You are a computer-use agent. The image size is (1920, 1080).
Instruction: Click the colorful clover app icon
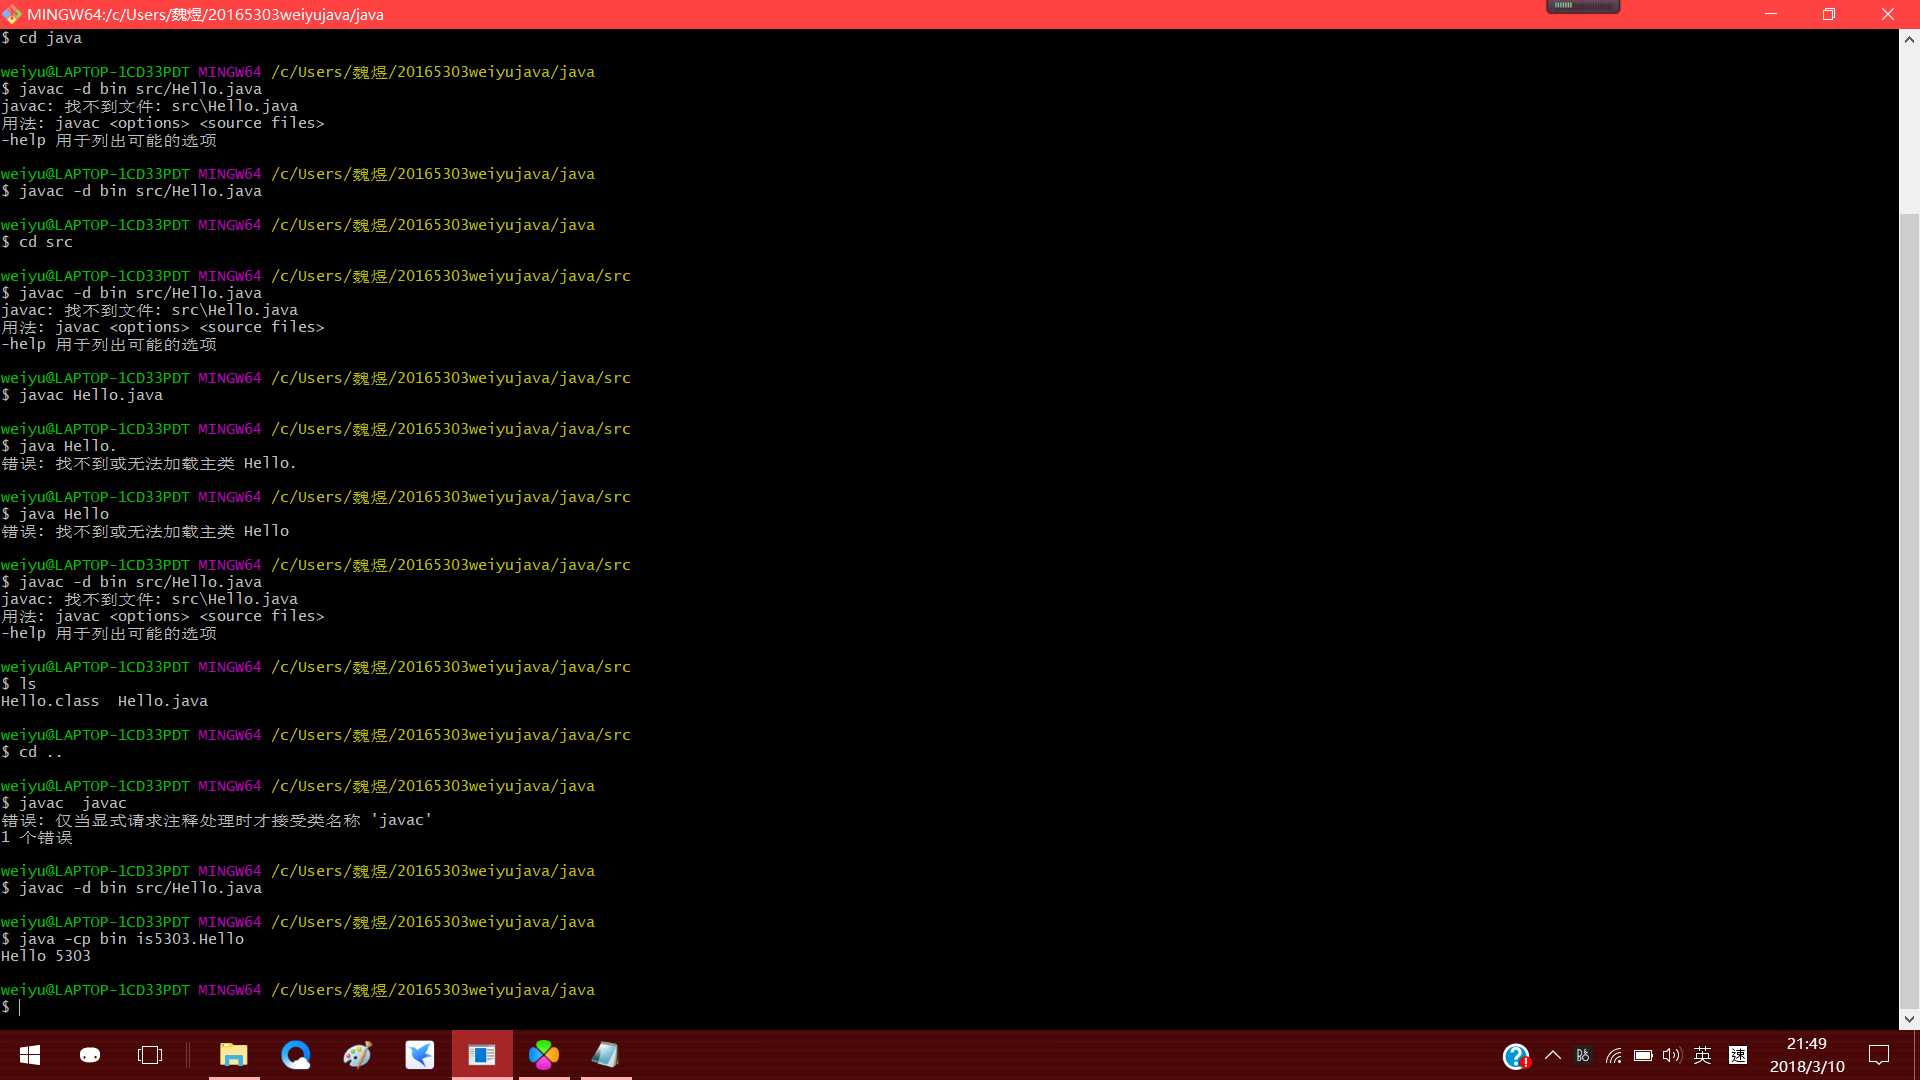click(x=544, y=1055)
